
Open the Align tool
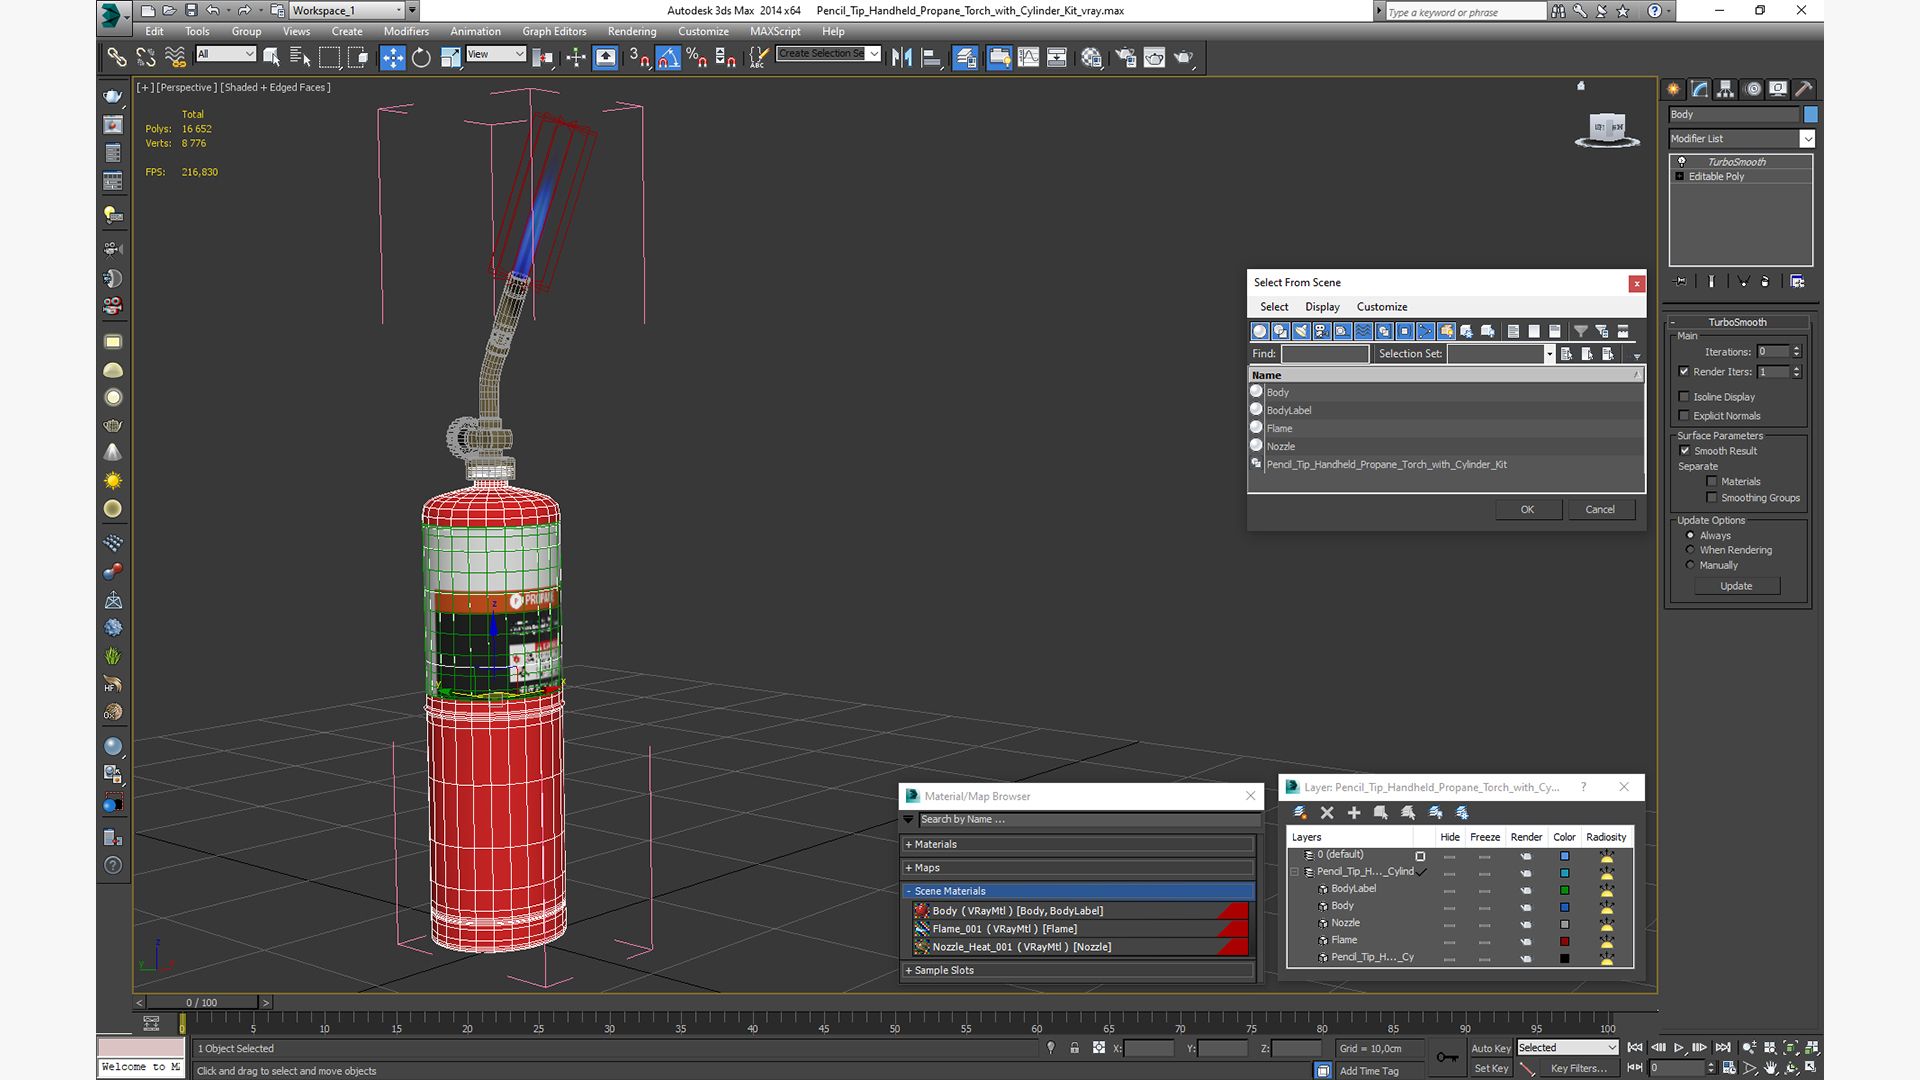(x=931, y=57)
